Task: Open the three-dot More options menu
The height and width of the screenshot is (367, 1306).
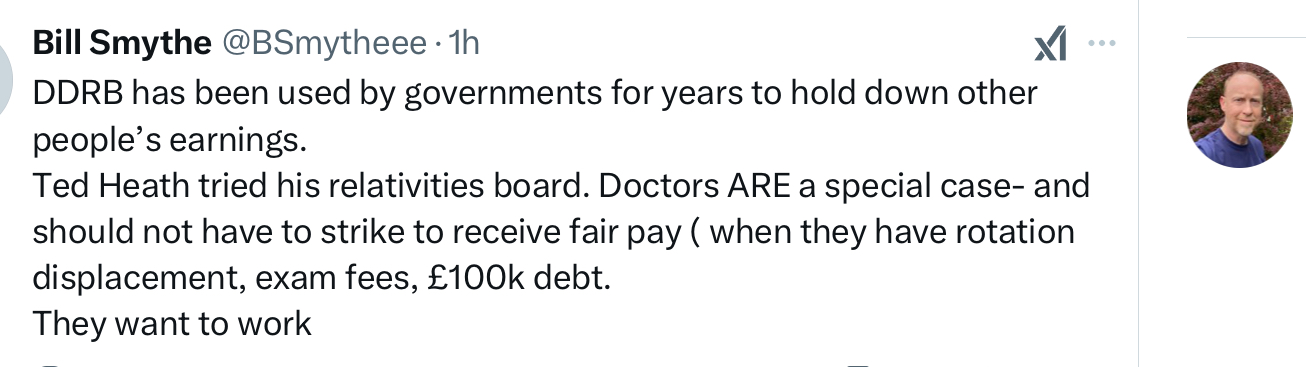Action: coord(1101,44)
